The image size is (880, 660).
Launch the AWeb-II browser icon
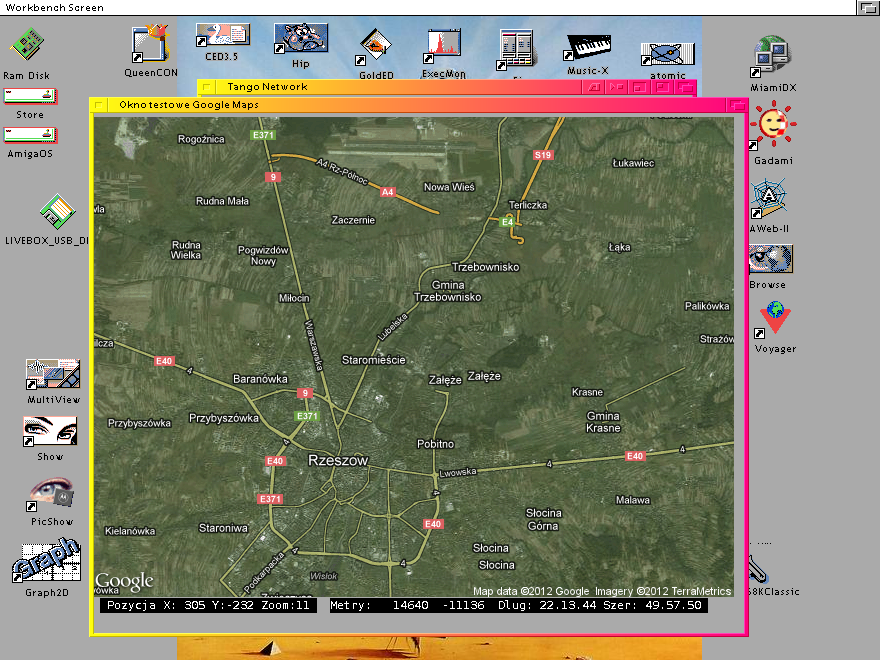coord(768,198)
